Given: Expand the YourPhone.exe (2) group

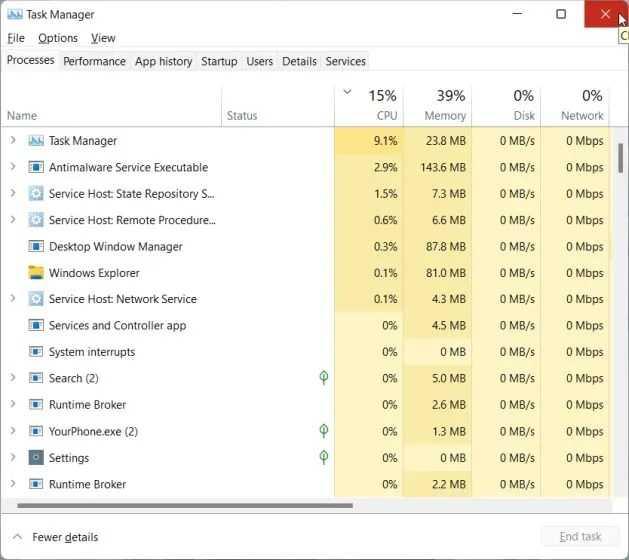Looking at the screenshot, I should (x=12, y=431).
